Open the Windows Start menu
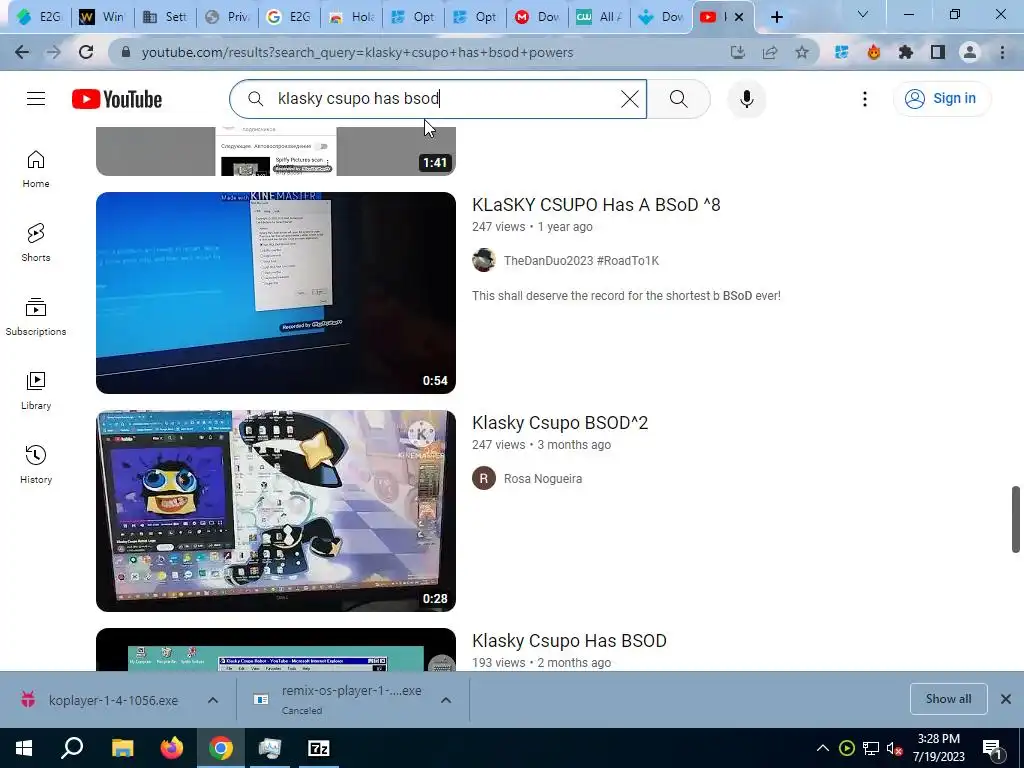The width and height of the screenshot is (1024, 768). [x=24, y=748]
